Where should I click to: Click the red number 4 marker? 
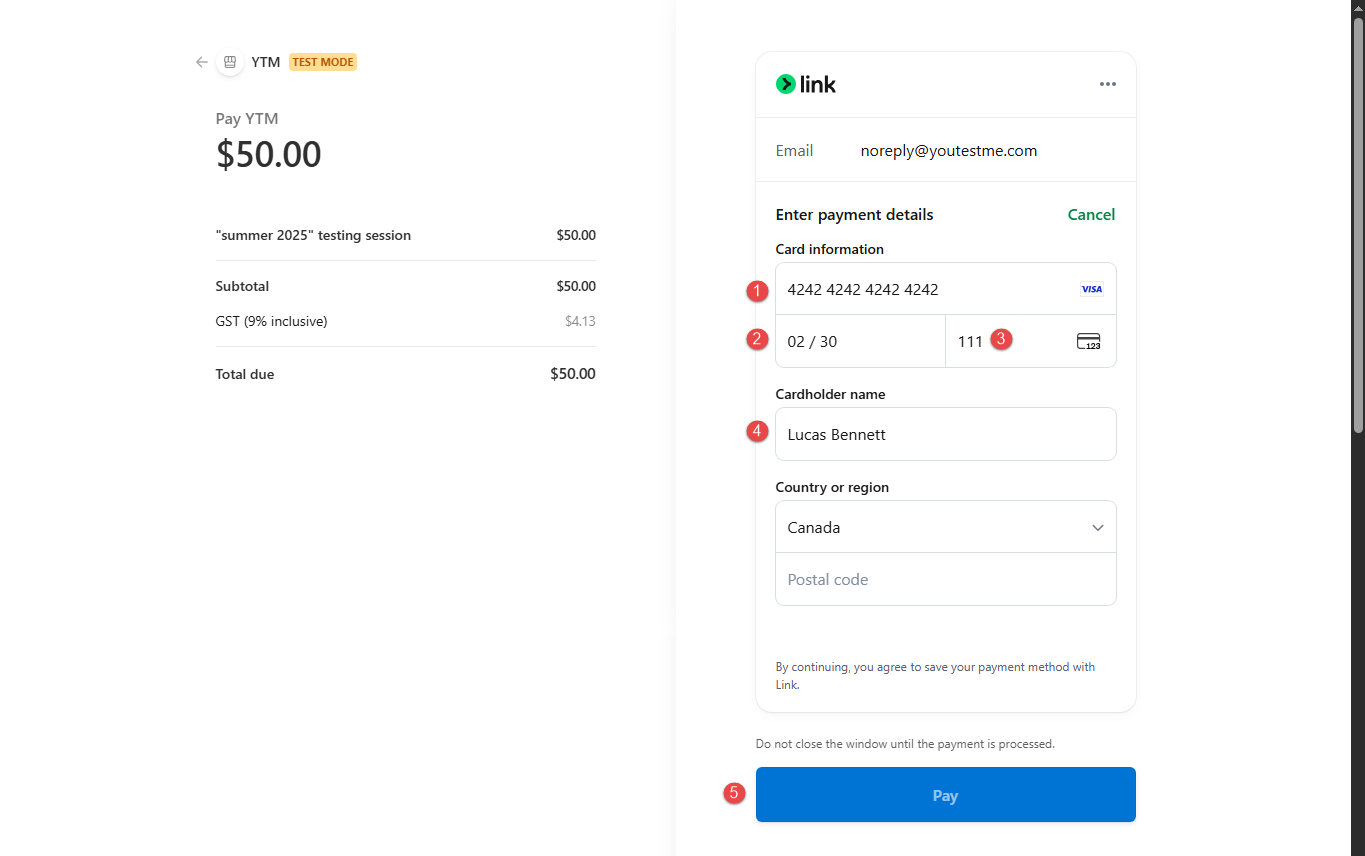click(x=758, y=432)
